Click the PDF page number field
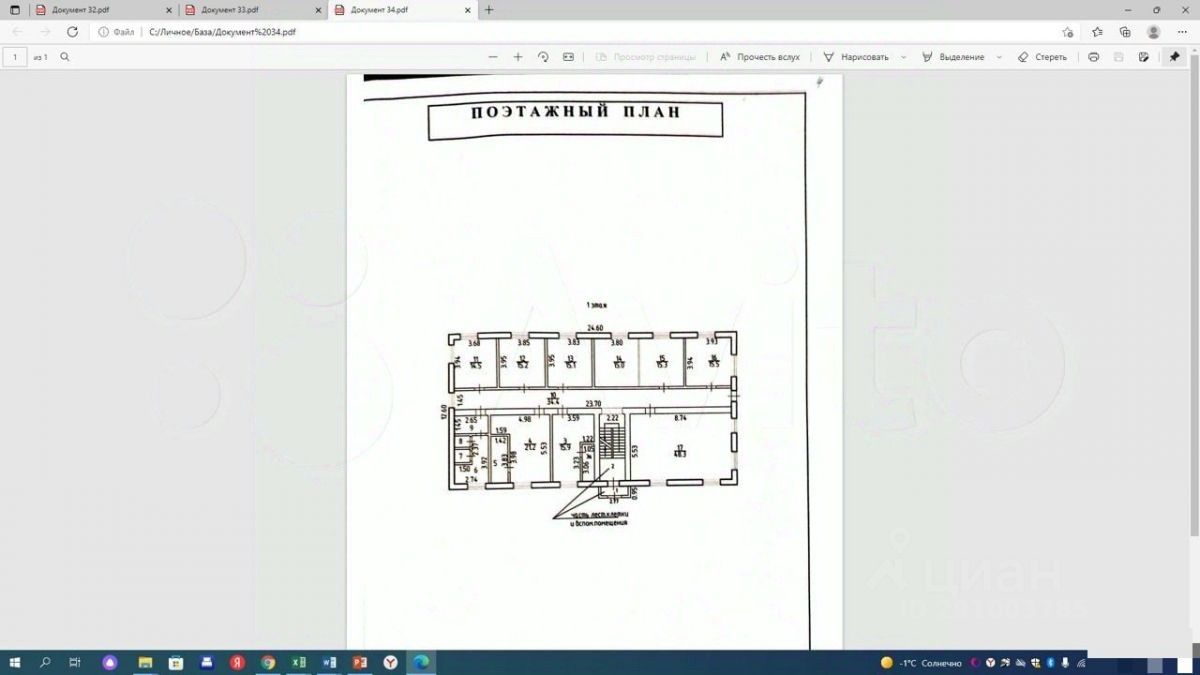The image size is (1200, 675). click(15, 57)
